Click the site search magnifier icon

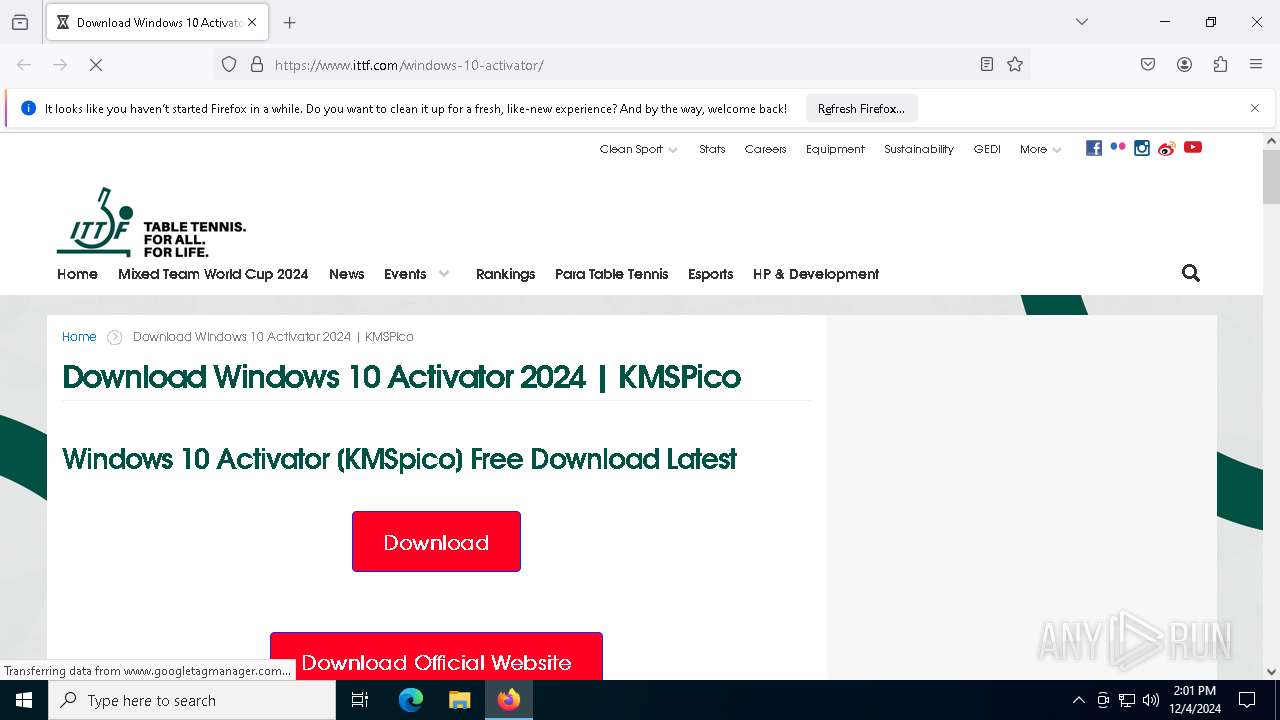click(1190, 273)
